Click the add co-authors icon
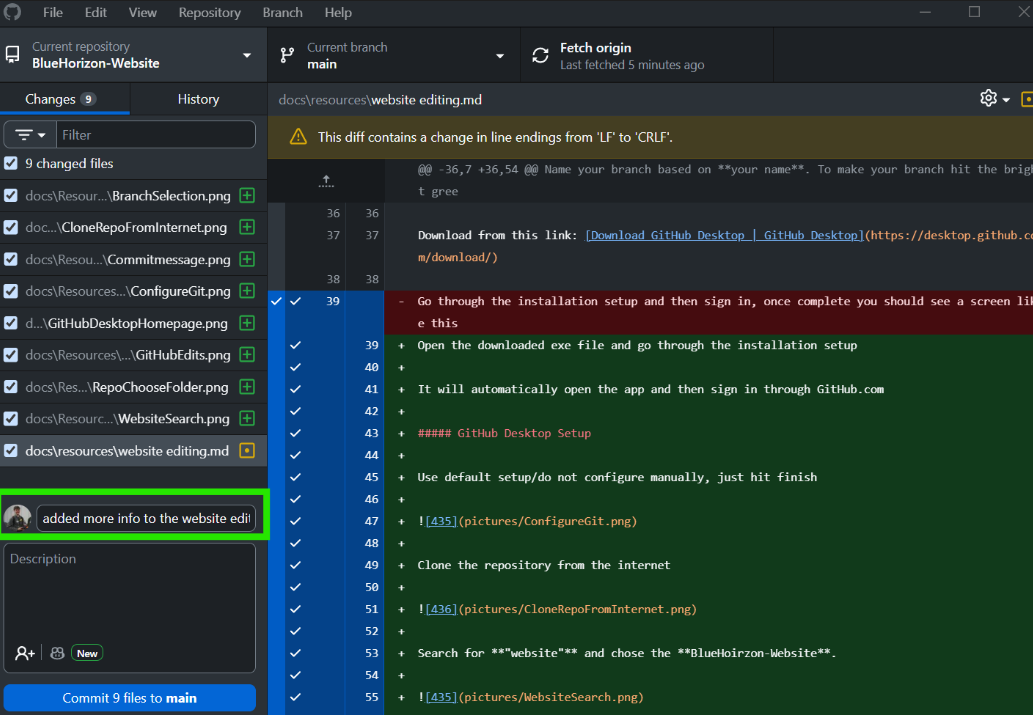The image size is (1033, 715). pos(25,653)
